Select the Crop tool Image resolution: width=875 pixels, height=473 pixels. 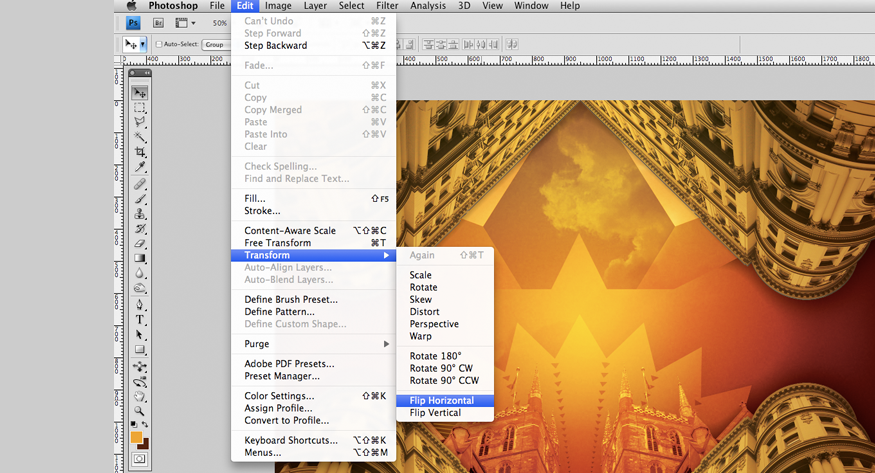140,152
